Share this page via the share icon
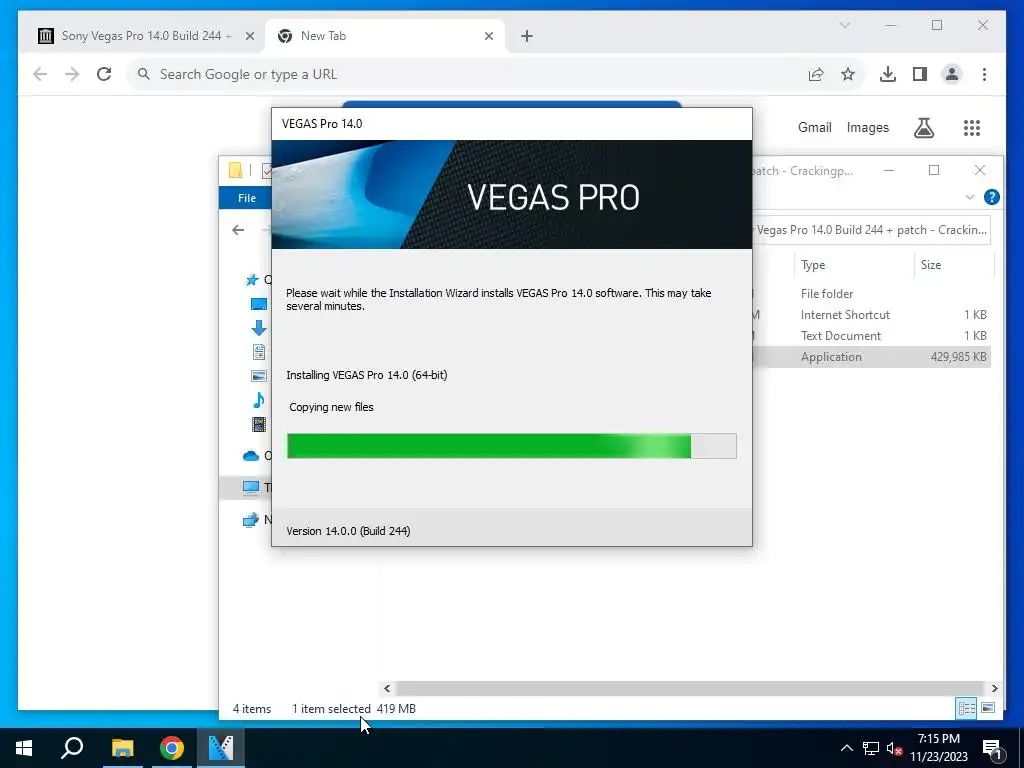Image resolution: width=1024 pixels, height=768 pixels. 816,74
